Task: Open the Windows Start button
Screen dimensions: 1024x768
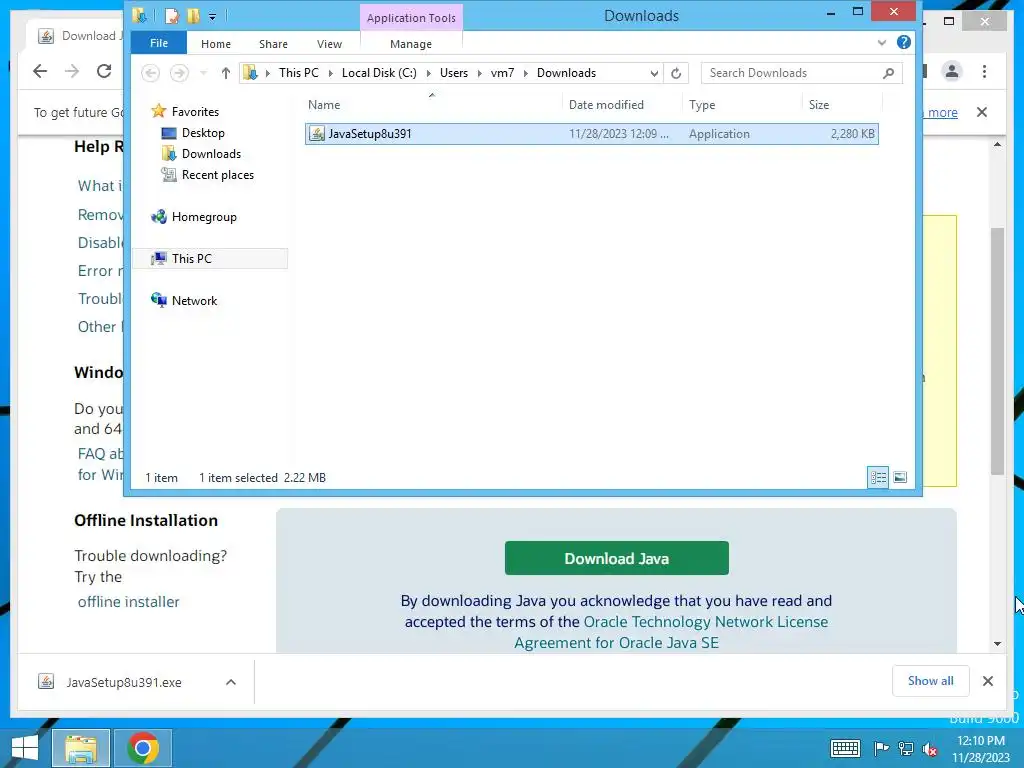Action: (x=24, y=748)
